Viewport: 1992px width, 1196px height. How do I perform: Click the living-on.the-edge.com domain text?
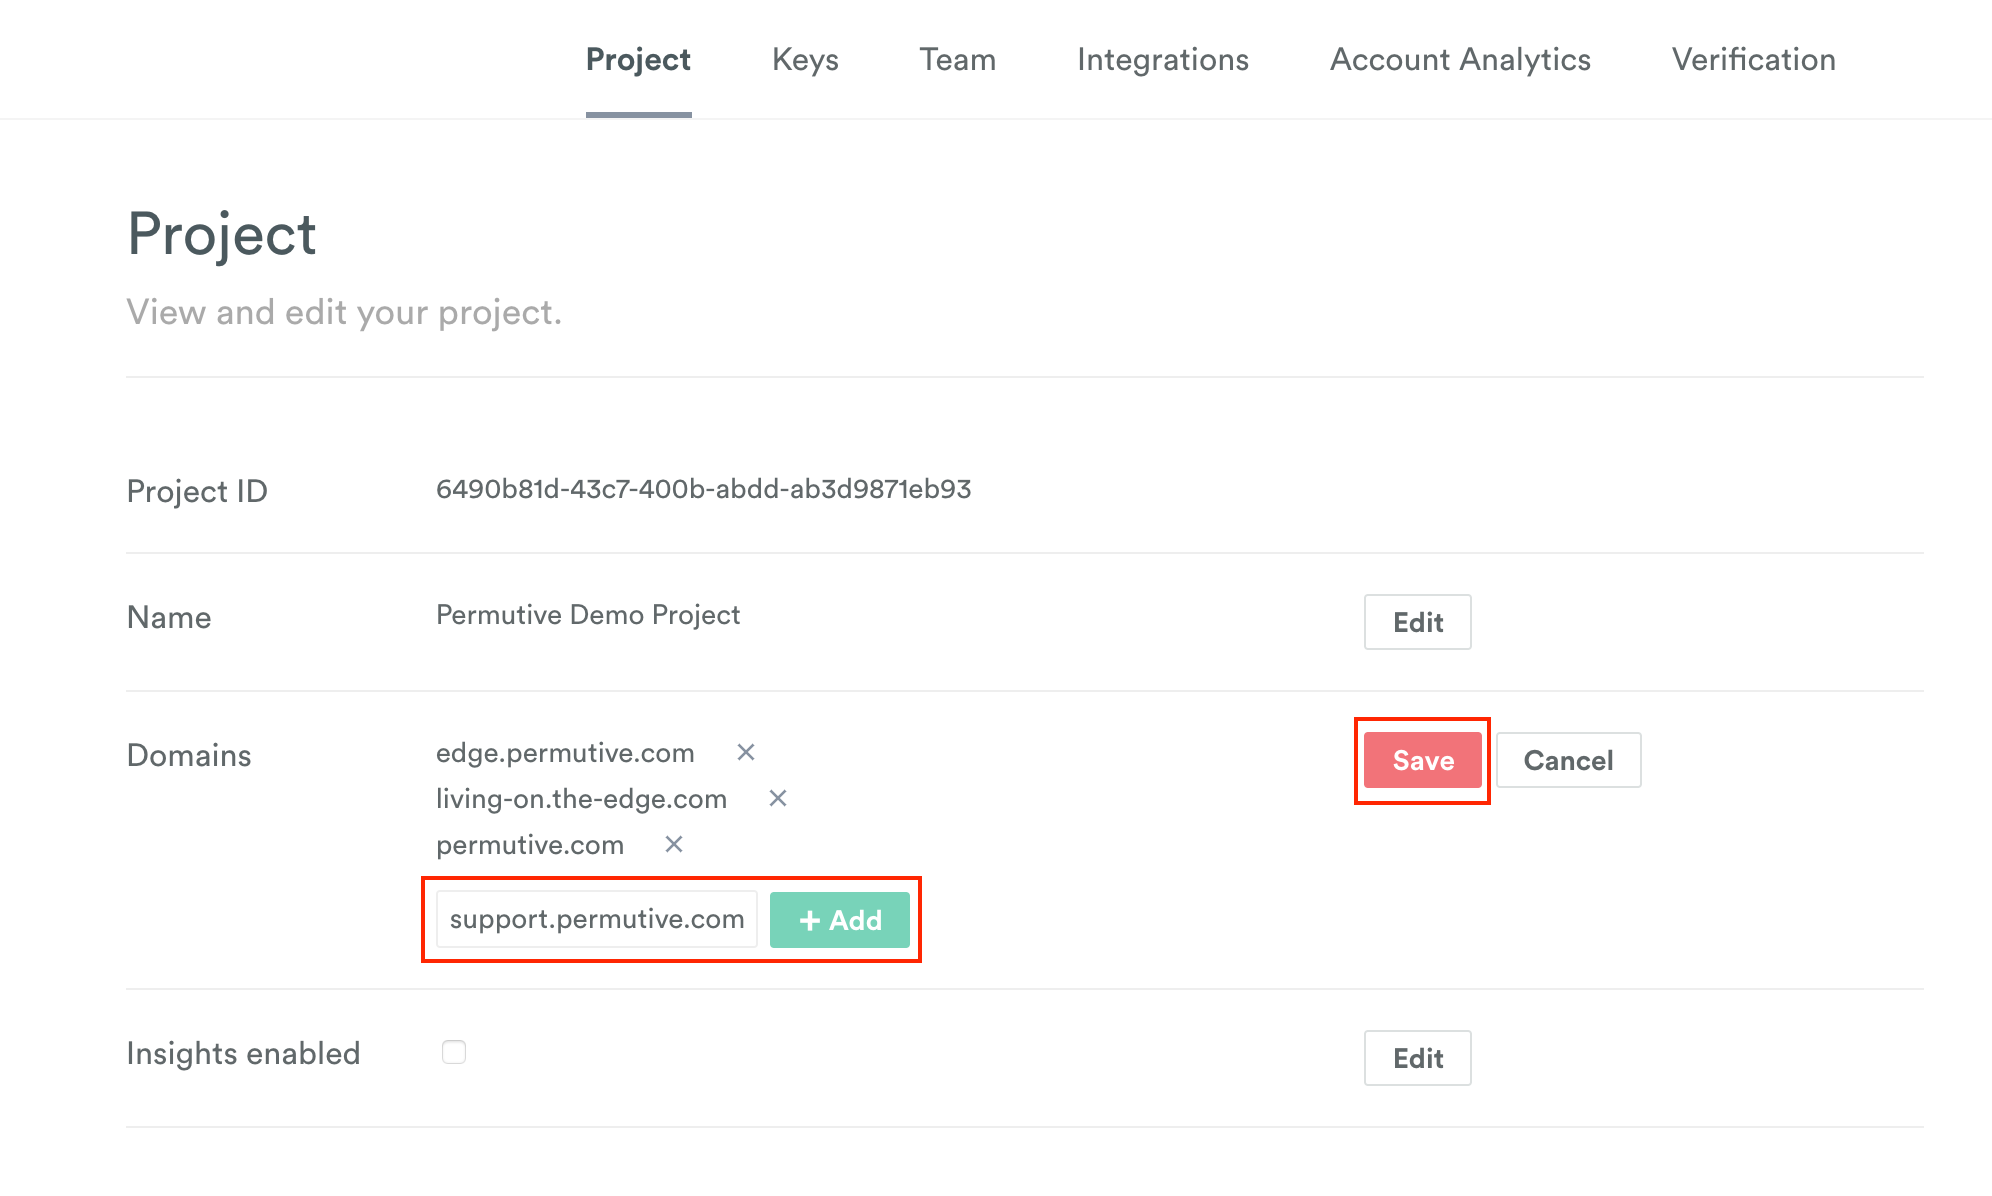(x=581, y=799)
